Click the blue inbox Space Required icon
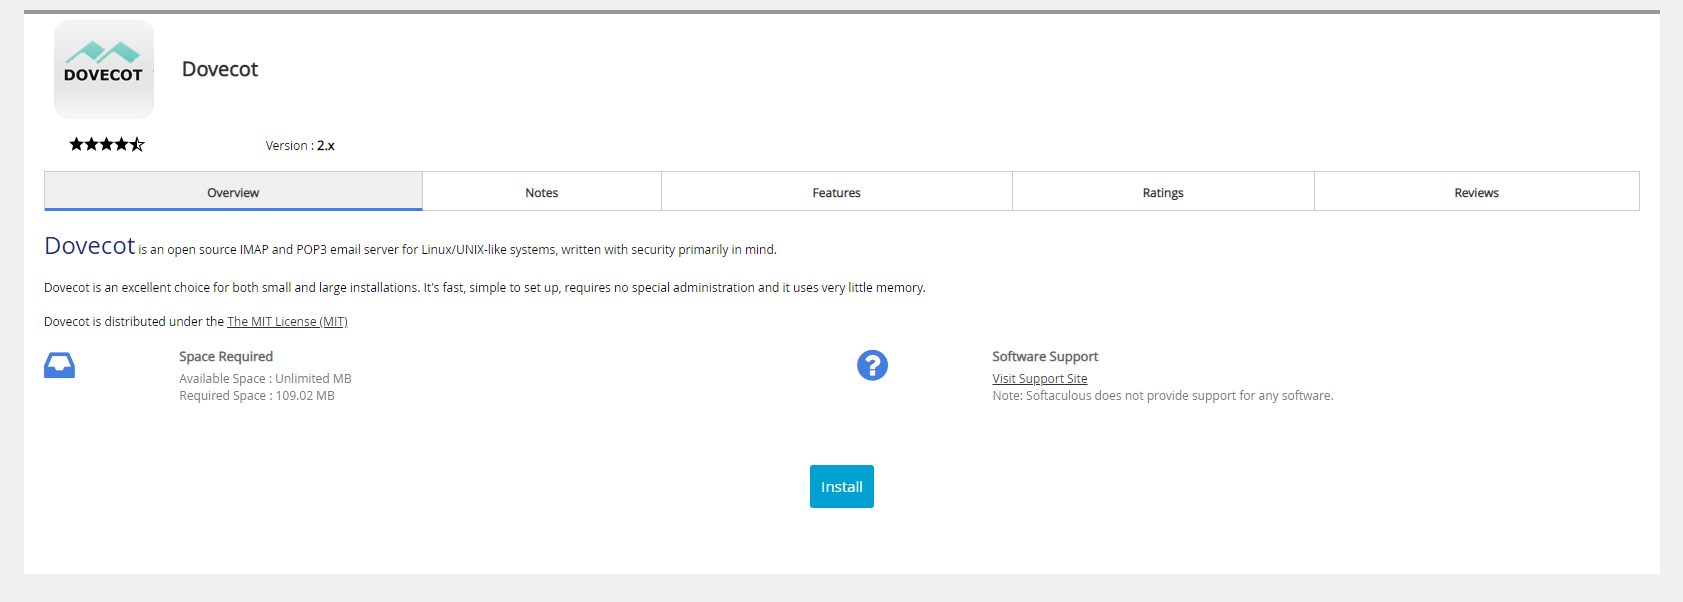 click(60, 365)
